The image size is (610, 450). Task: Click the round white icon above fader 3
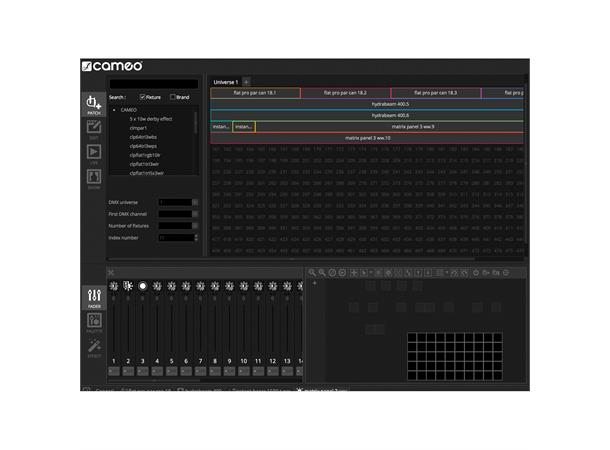tap(142, 286)
